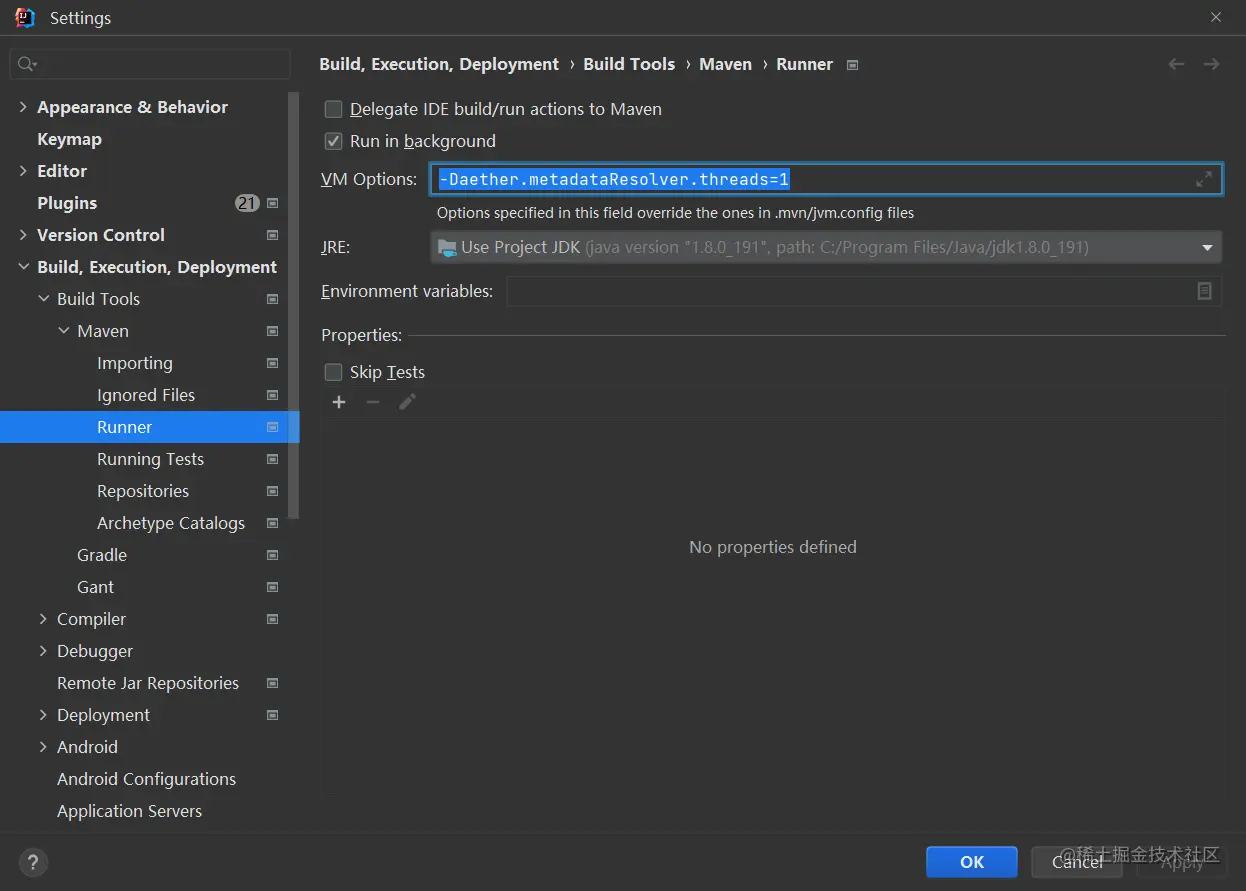Click the settings search magnifier icon
This screenshot has height=891, width=1246.
pyautogui.click(x=26, y=65)
